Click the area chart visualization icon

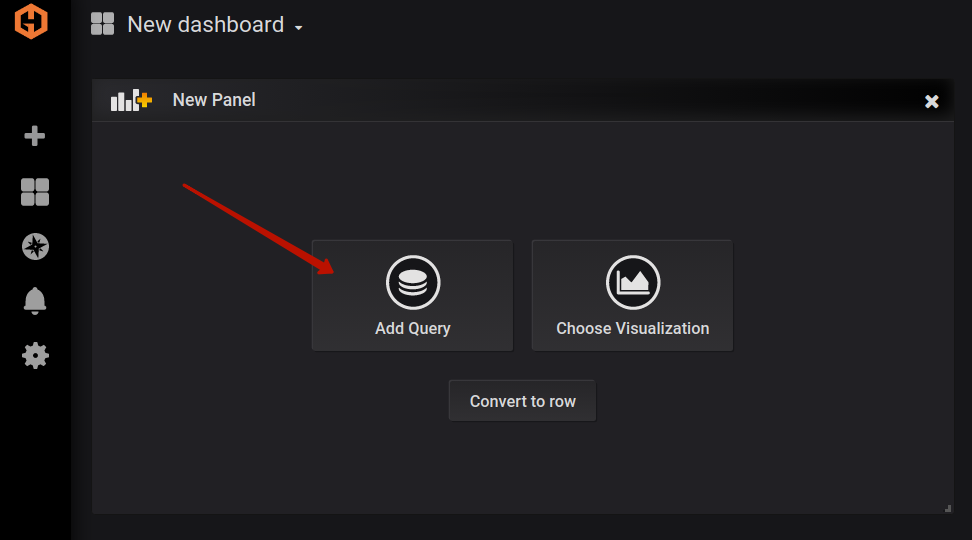[x=633, y=282]
